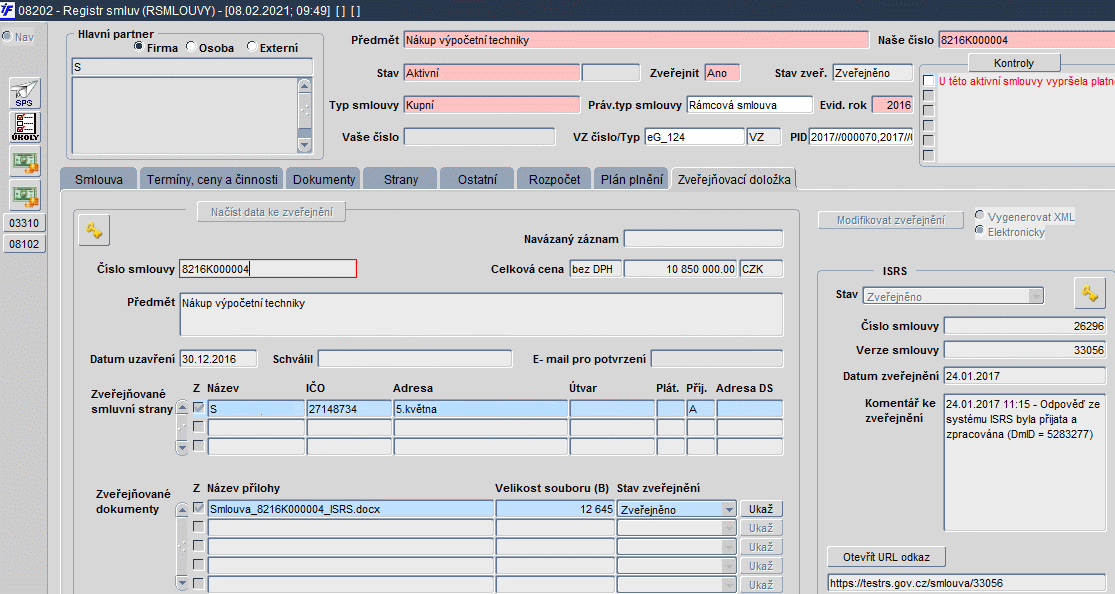Switch to the Smlouva tab
Viewport: 1115px width, 594px height.
(99, 179)
